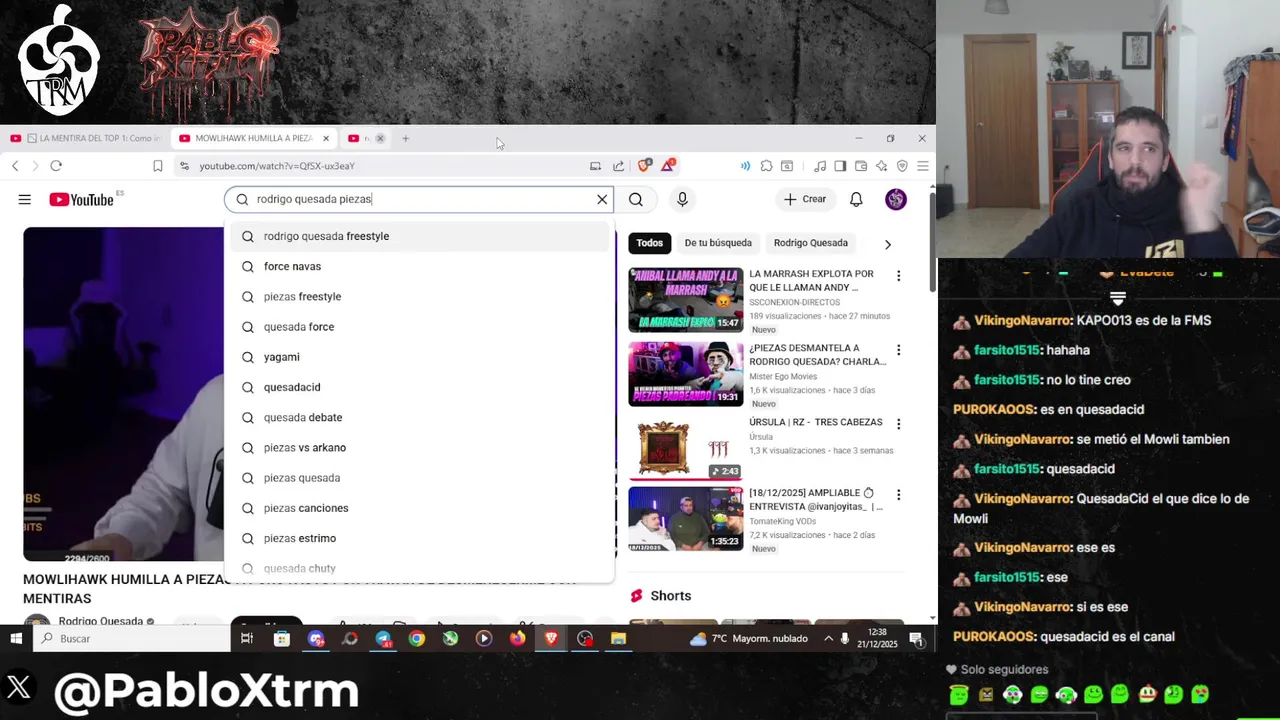This screenshot has width=1280, height=720.
Task: Go back in browser history
Action: (15, 166)
